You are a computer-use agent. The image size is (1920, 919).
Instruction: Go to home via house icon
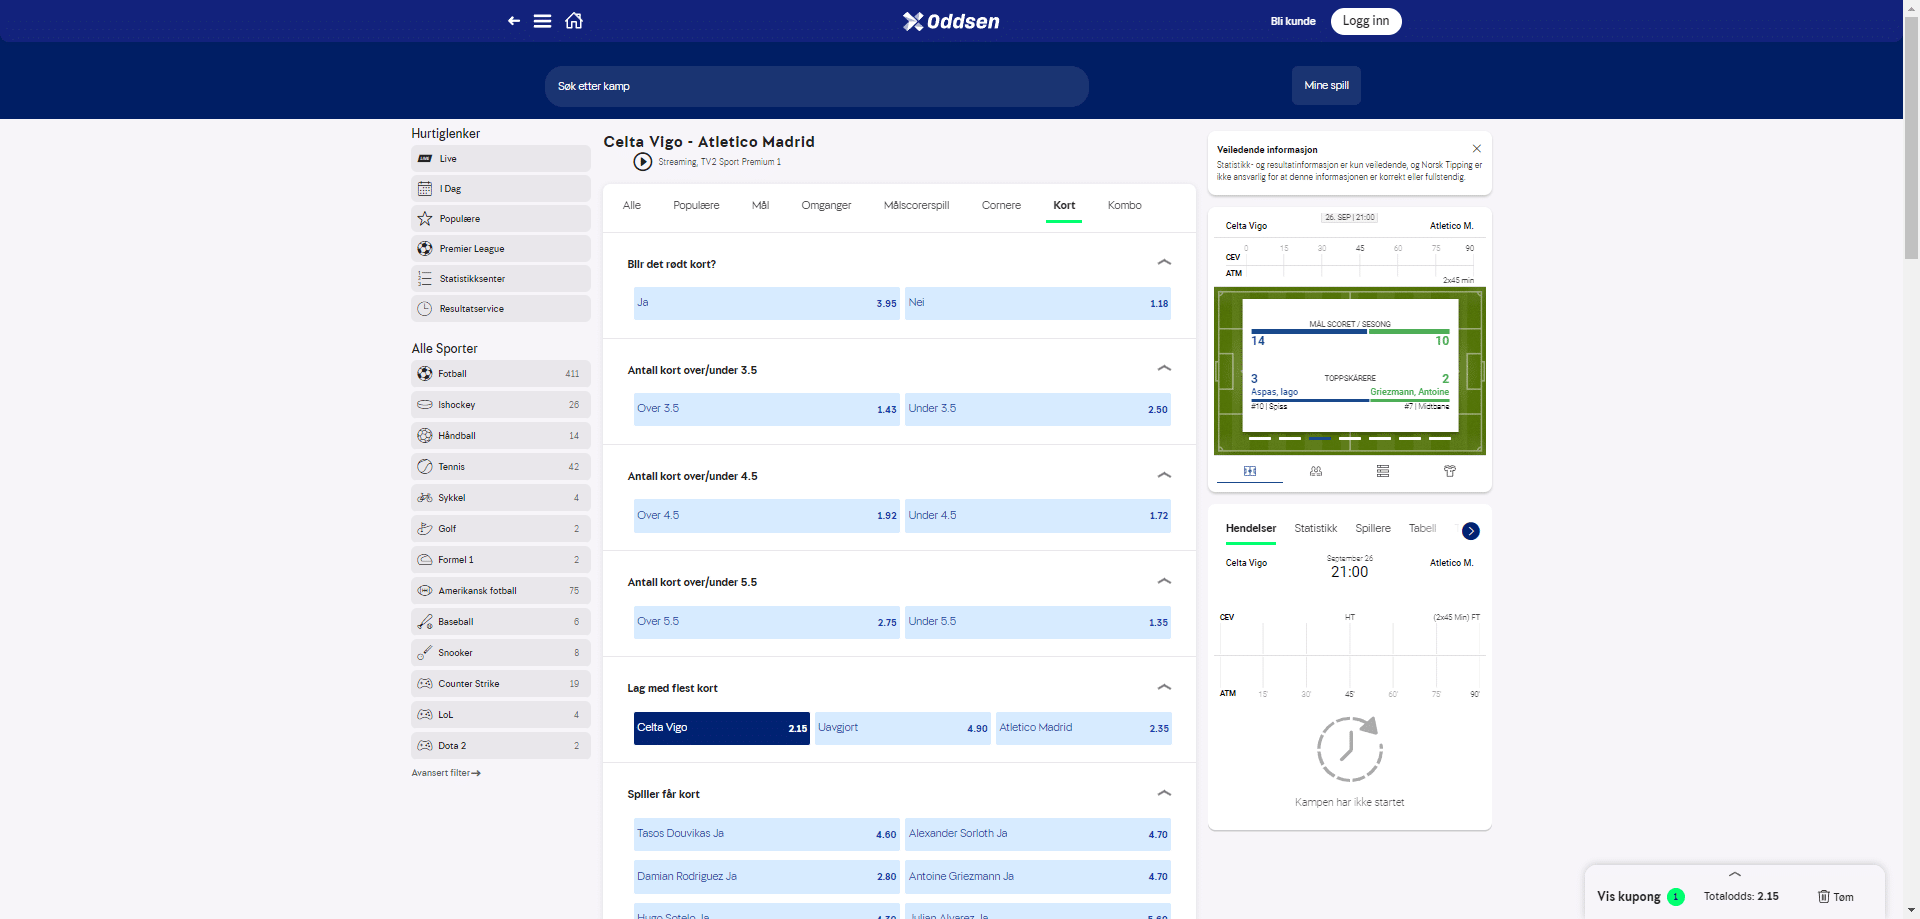click(x=574, y=21)
